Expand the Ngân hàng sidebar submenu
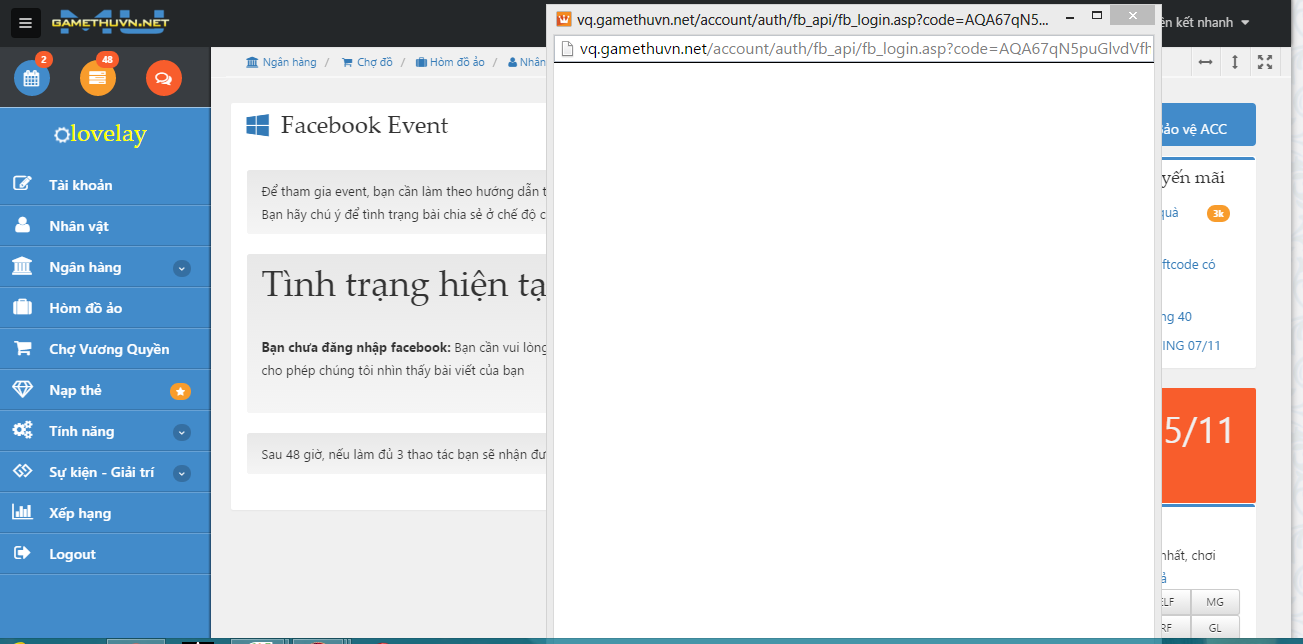 click(x=181, y=268)
